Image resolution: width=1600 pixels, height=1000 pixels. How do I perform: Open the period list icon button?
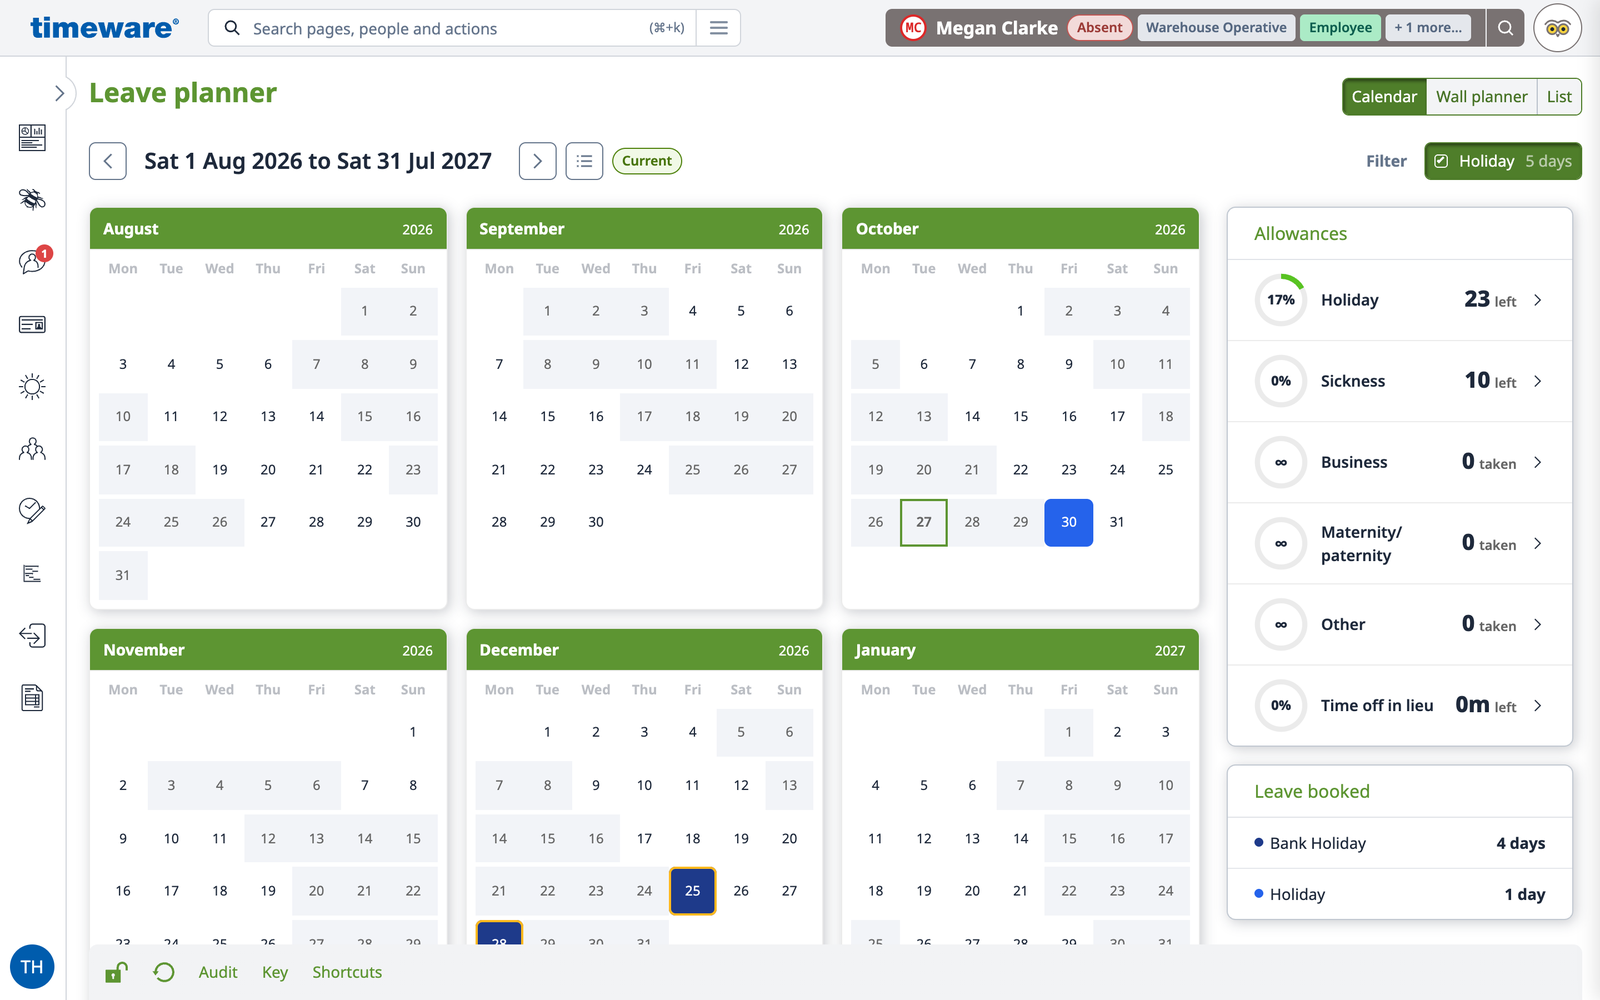584,161
